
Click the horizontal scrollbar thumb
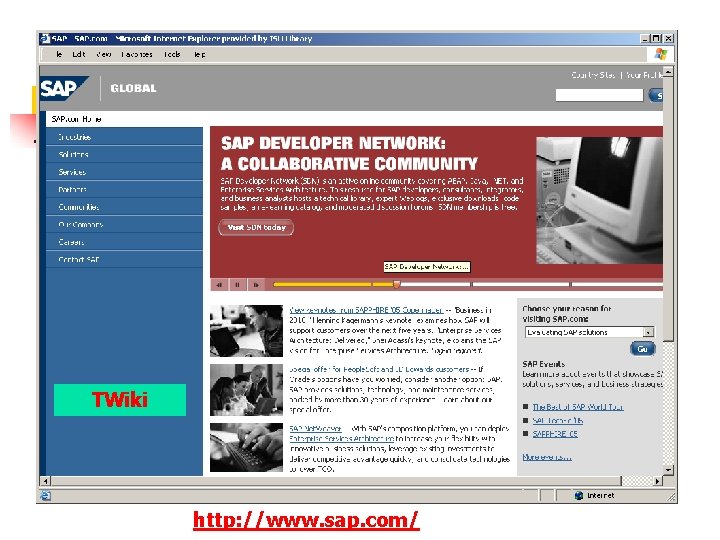(336, 481)
